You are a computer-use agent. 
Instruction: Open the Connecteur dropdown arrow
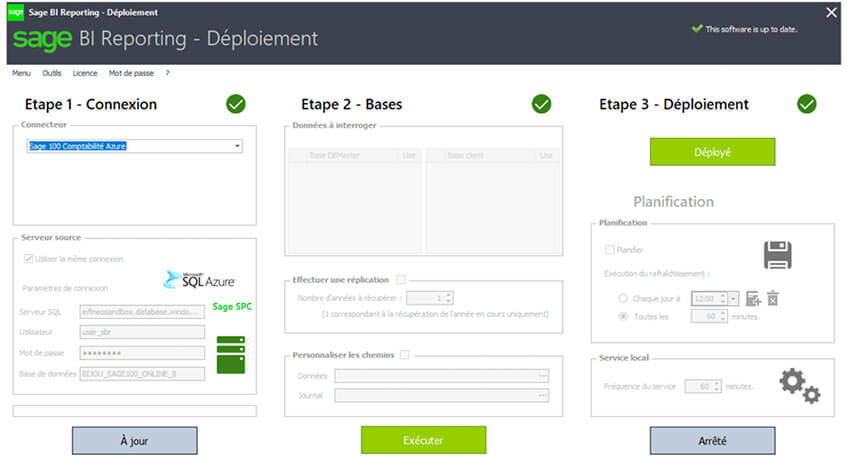click(x=237, y=146)
